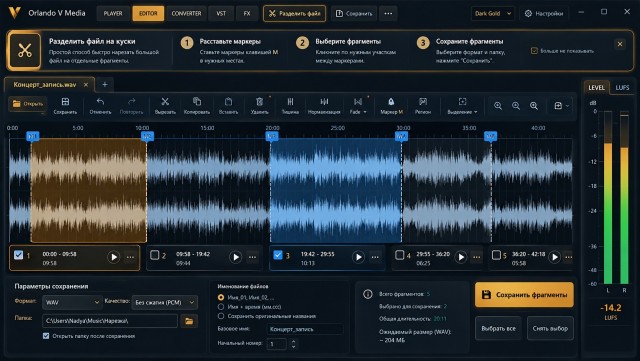Open the top bar three-dots menu
Screen dimensions: 640x361
pos(388,13)
